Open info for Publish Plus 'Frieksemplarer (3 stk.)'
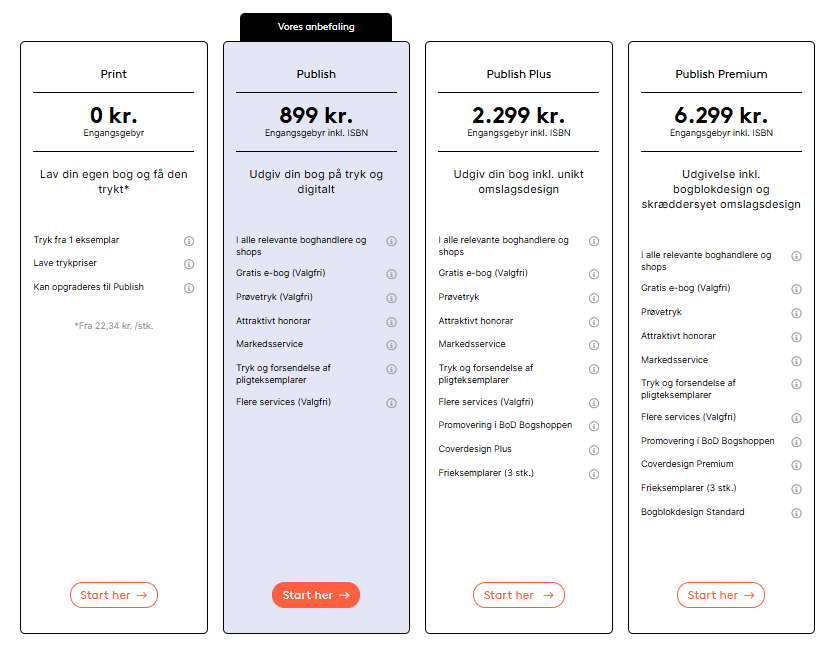837x647 pixels. [x=594, y=474]
